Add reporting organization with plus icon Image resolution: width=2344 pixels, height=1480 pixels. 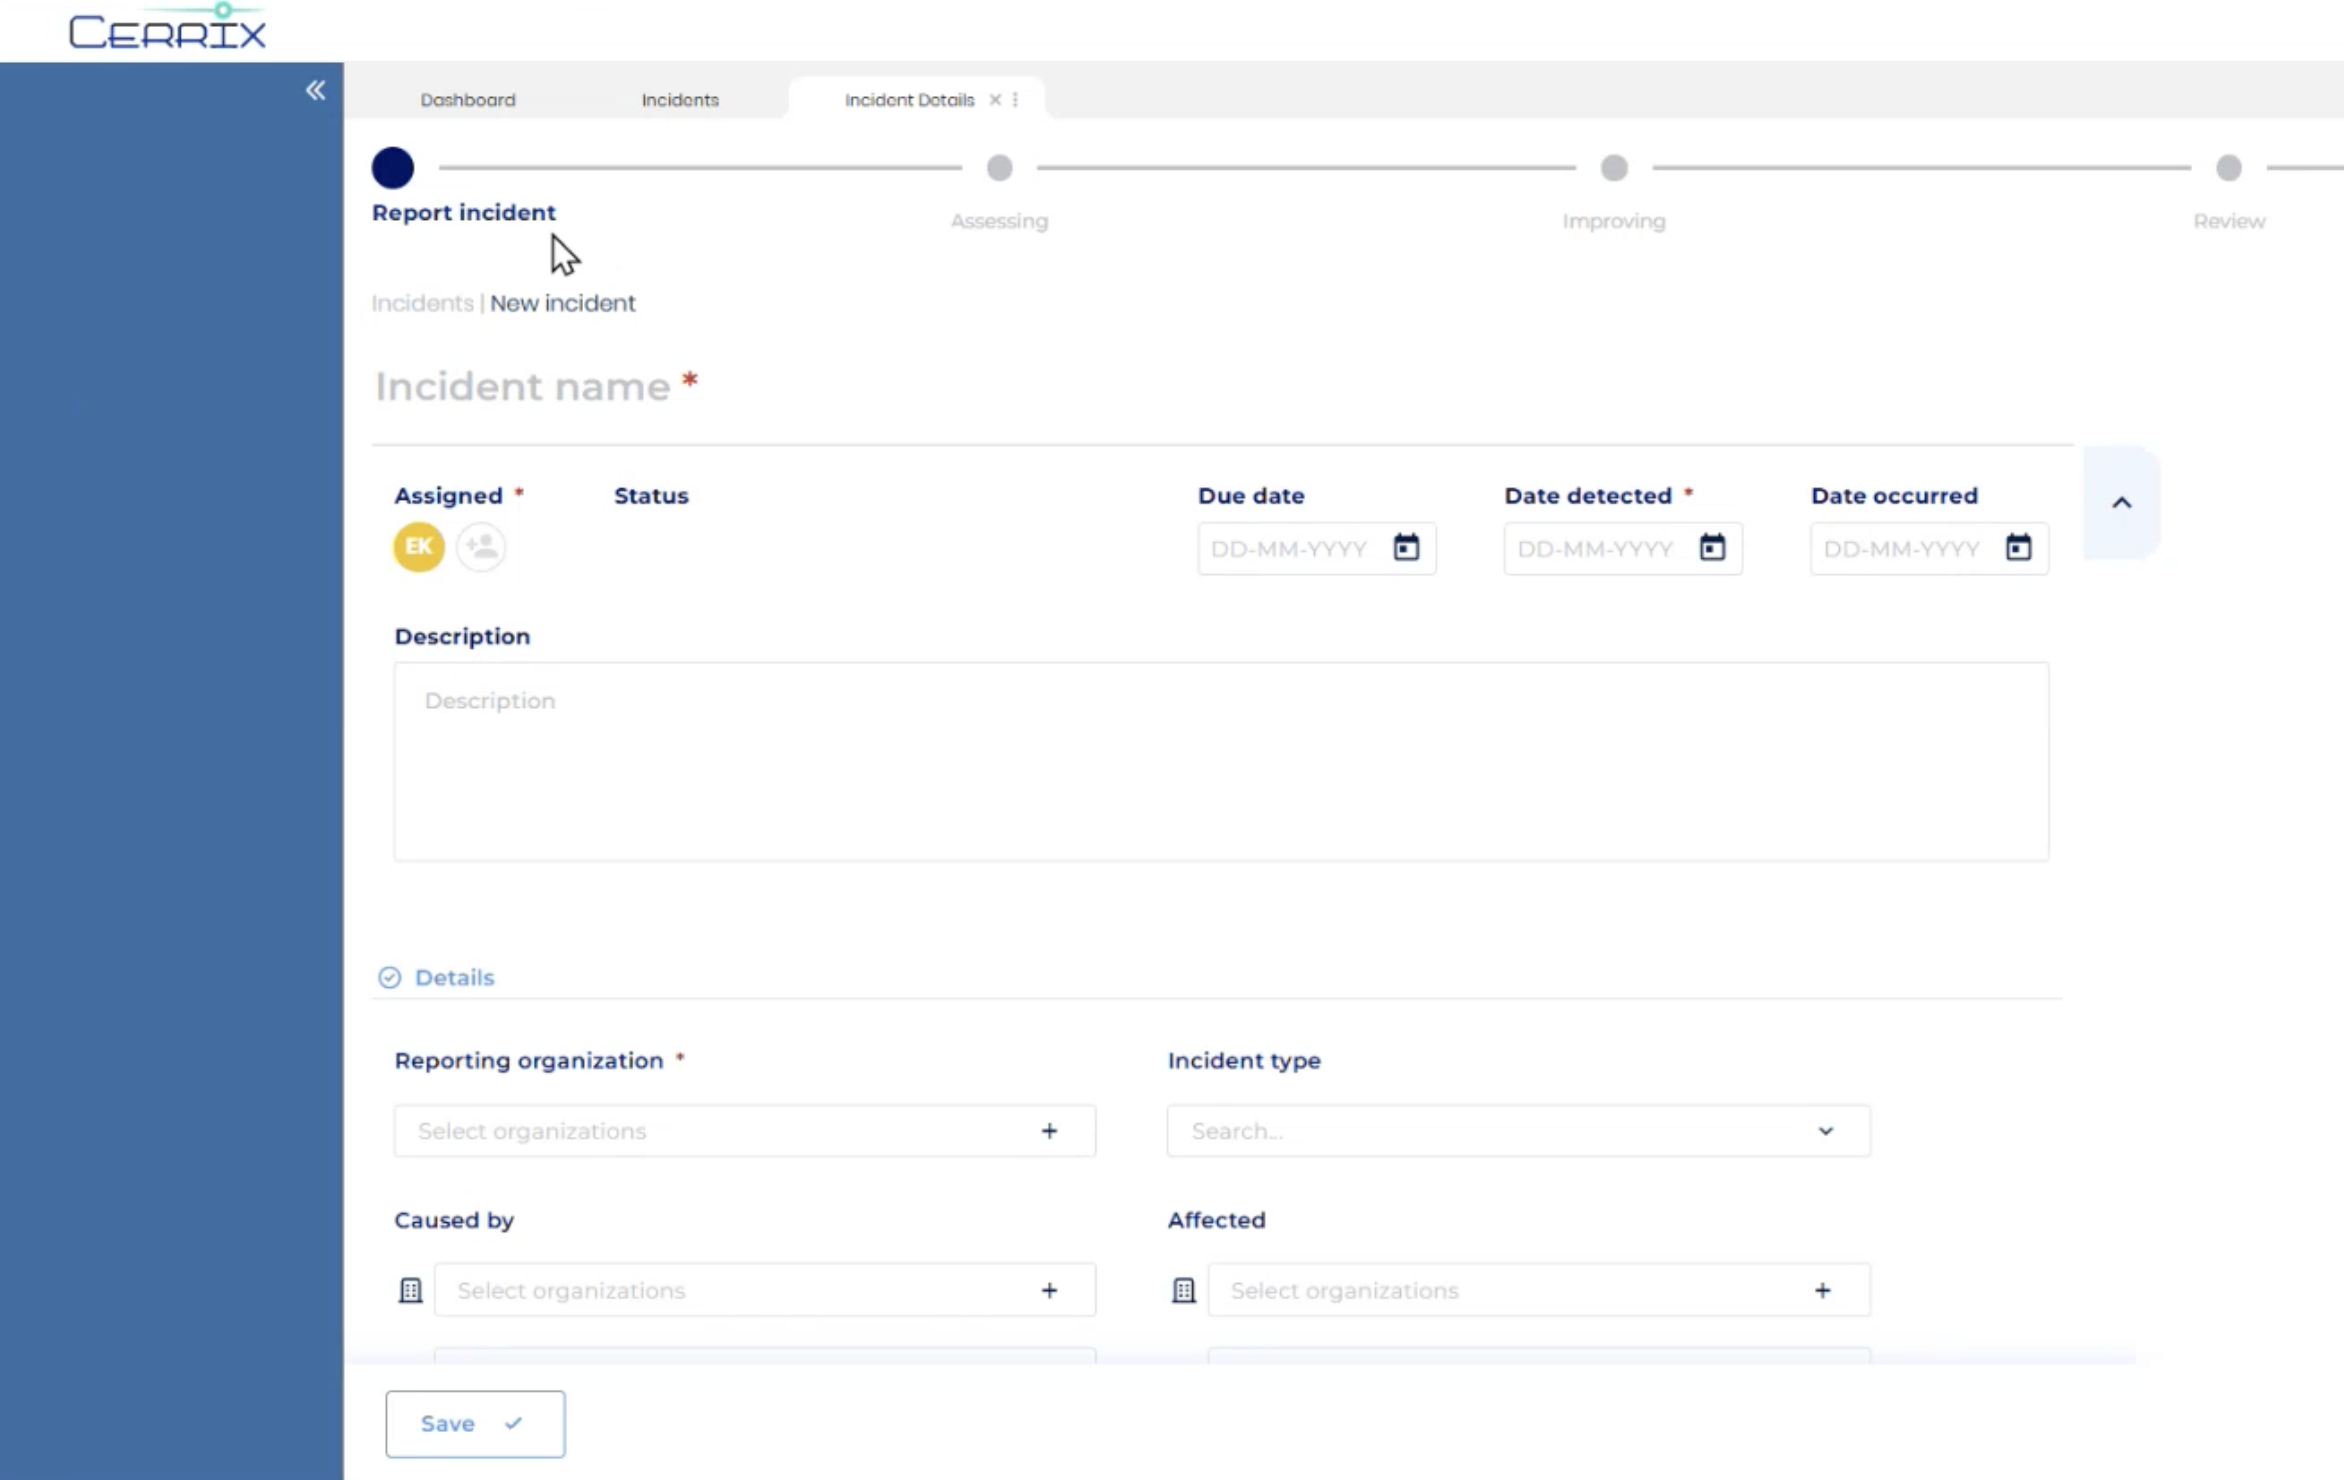pyautogui.click(x=1049, y=1131)
